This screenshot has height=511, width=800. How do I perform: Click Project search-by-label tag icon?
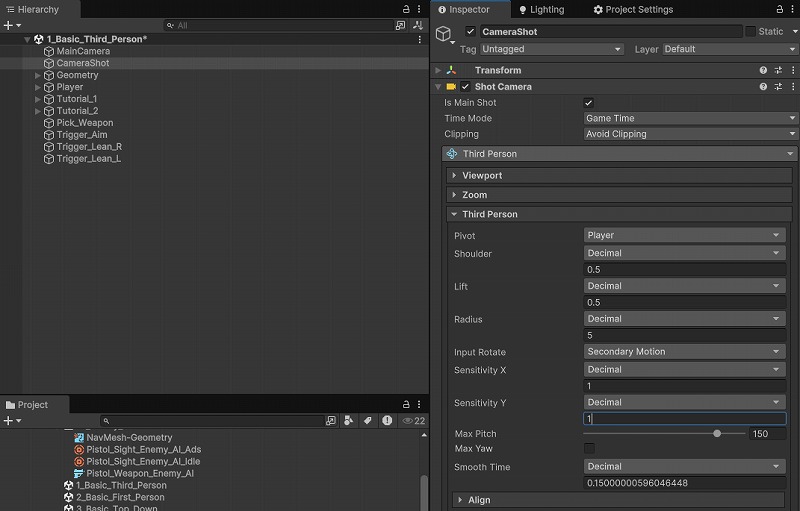(x=368, y=421)
